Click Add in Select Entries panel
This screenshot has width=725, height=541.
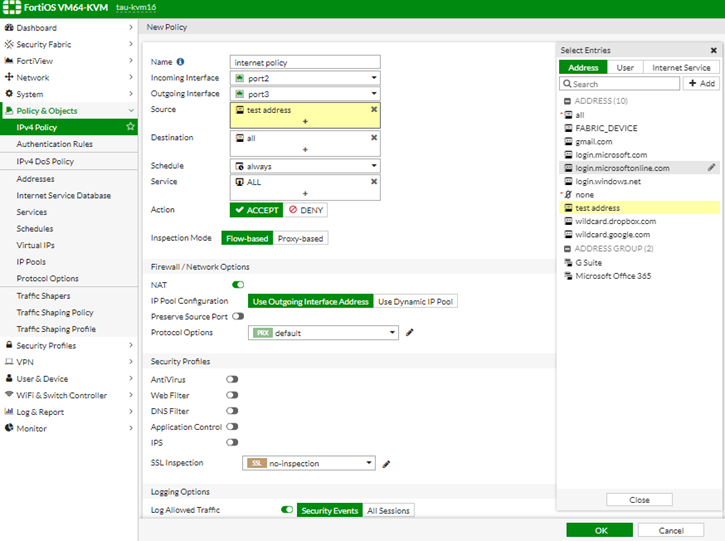[x=701, y=84]
